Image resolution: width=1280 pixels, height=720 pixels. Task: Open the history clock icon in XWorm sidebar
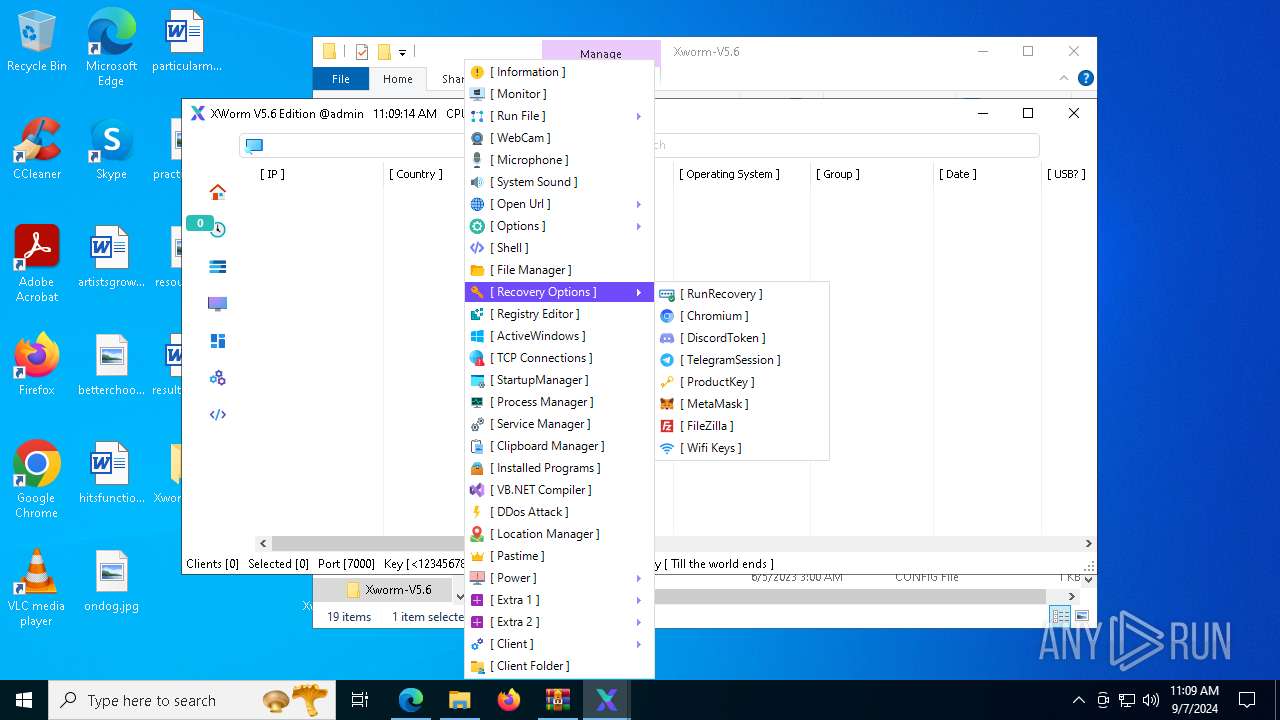pos(217,229)
